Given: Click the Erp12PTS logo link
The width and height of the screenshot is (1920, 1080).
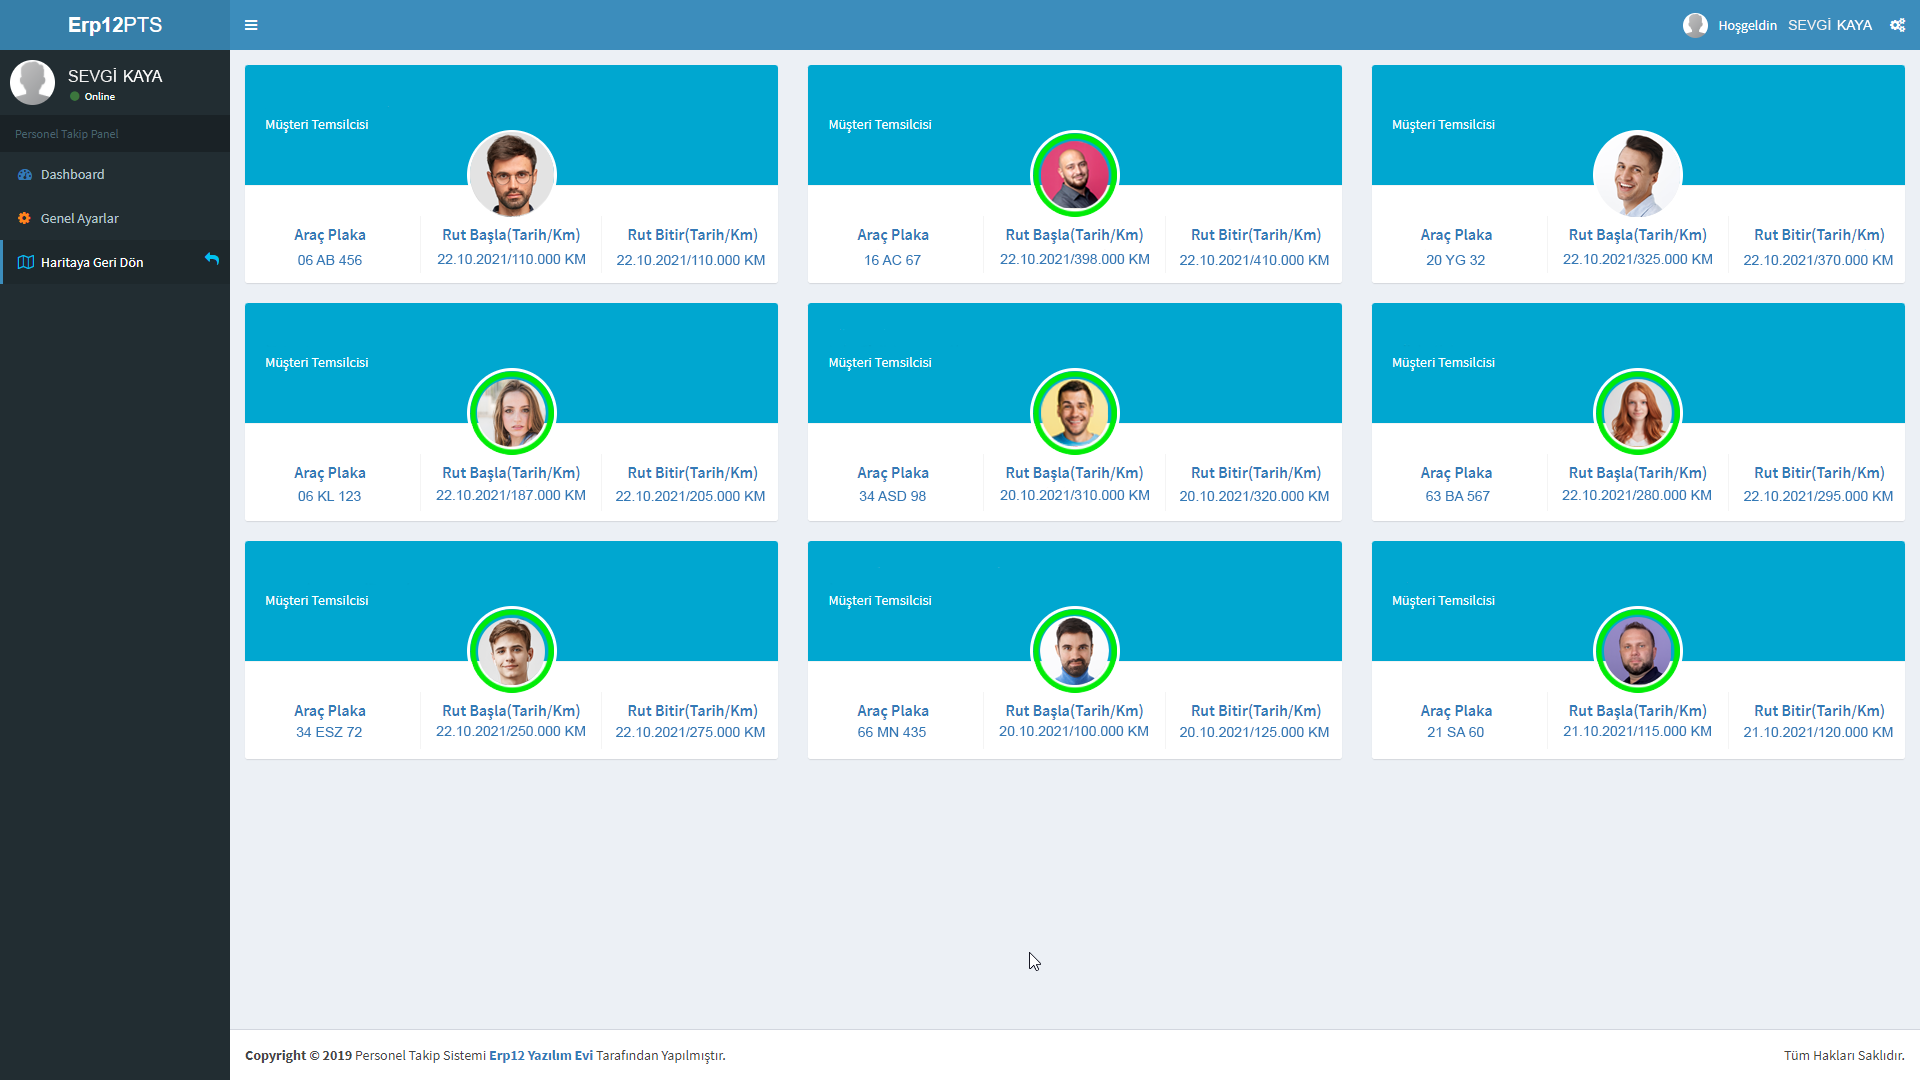Looking at the screenshot, I should point(115,25).
